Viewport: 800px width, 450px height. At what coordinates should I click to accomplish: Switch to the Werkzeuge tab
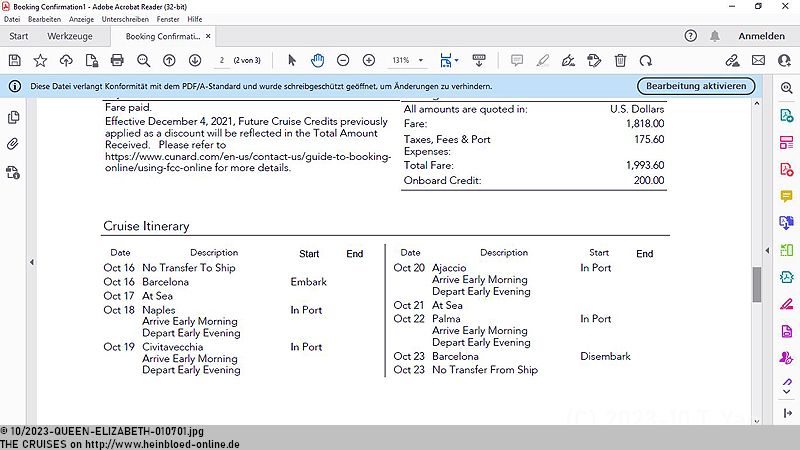70,36
